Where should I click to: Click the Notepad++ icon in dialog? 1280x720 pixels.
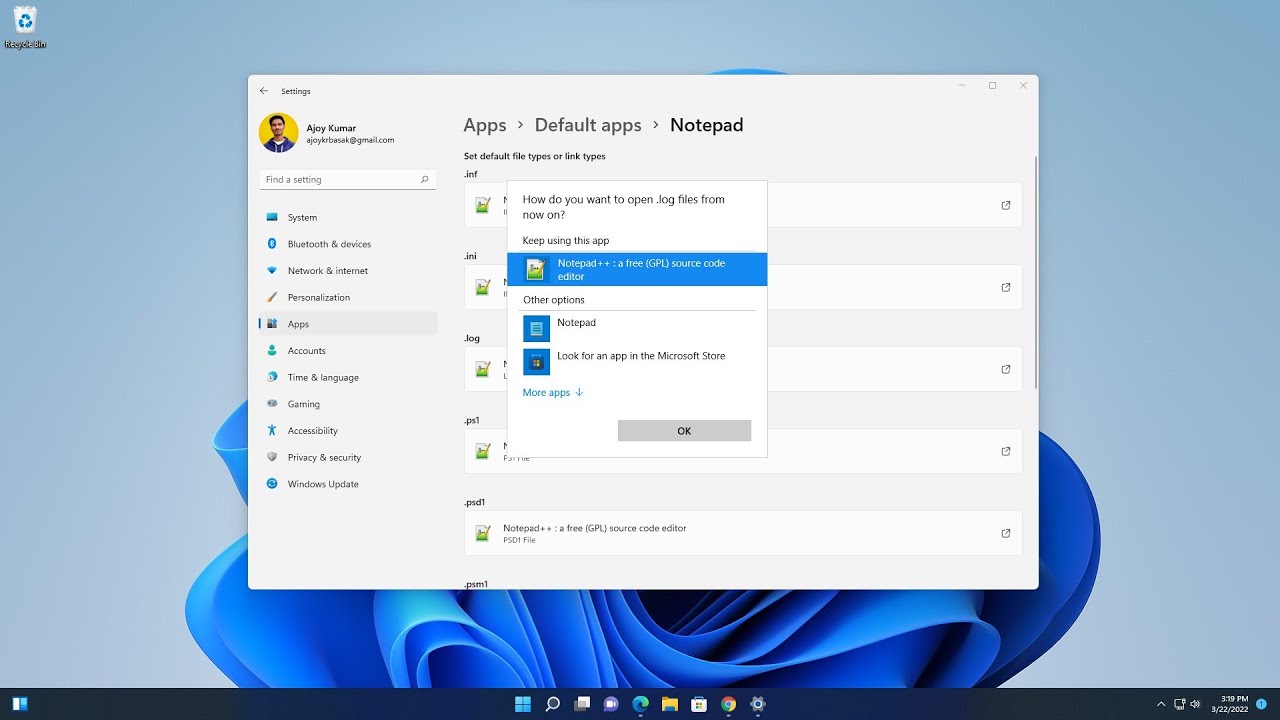[536, 269]
